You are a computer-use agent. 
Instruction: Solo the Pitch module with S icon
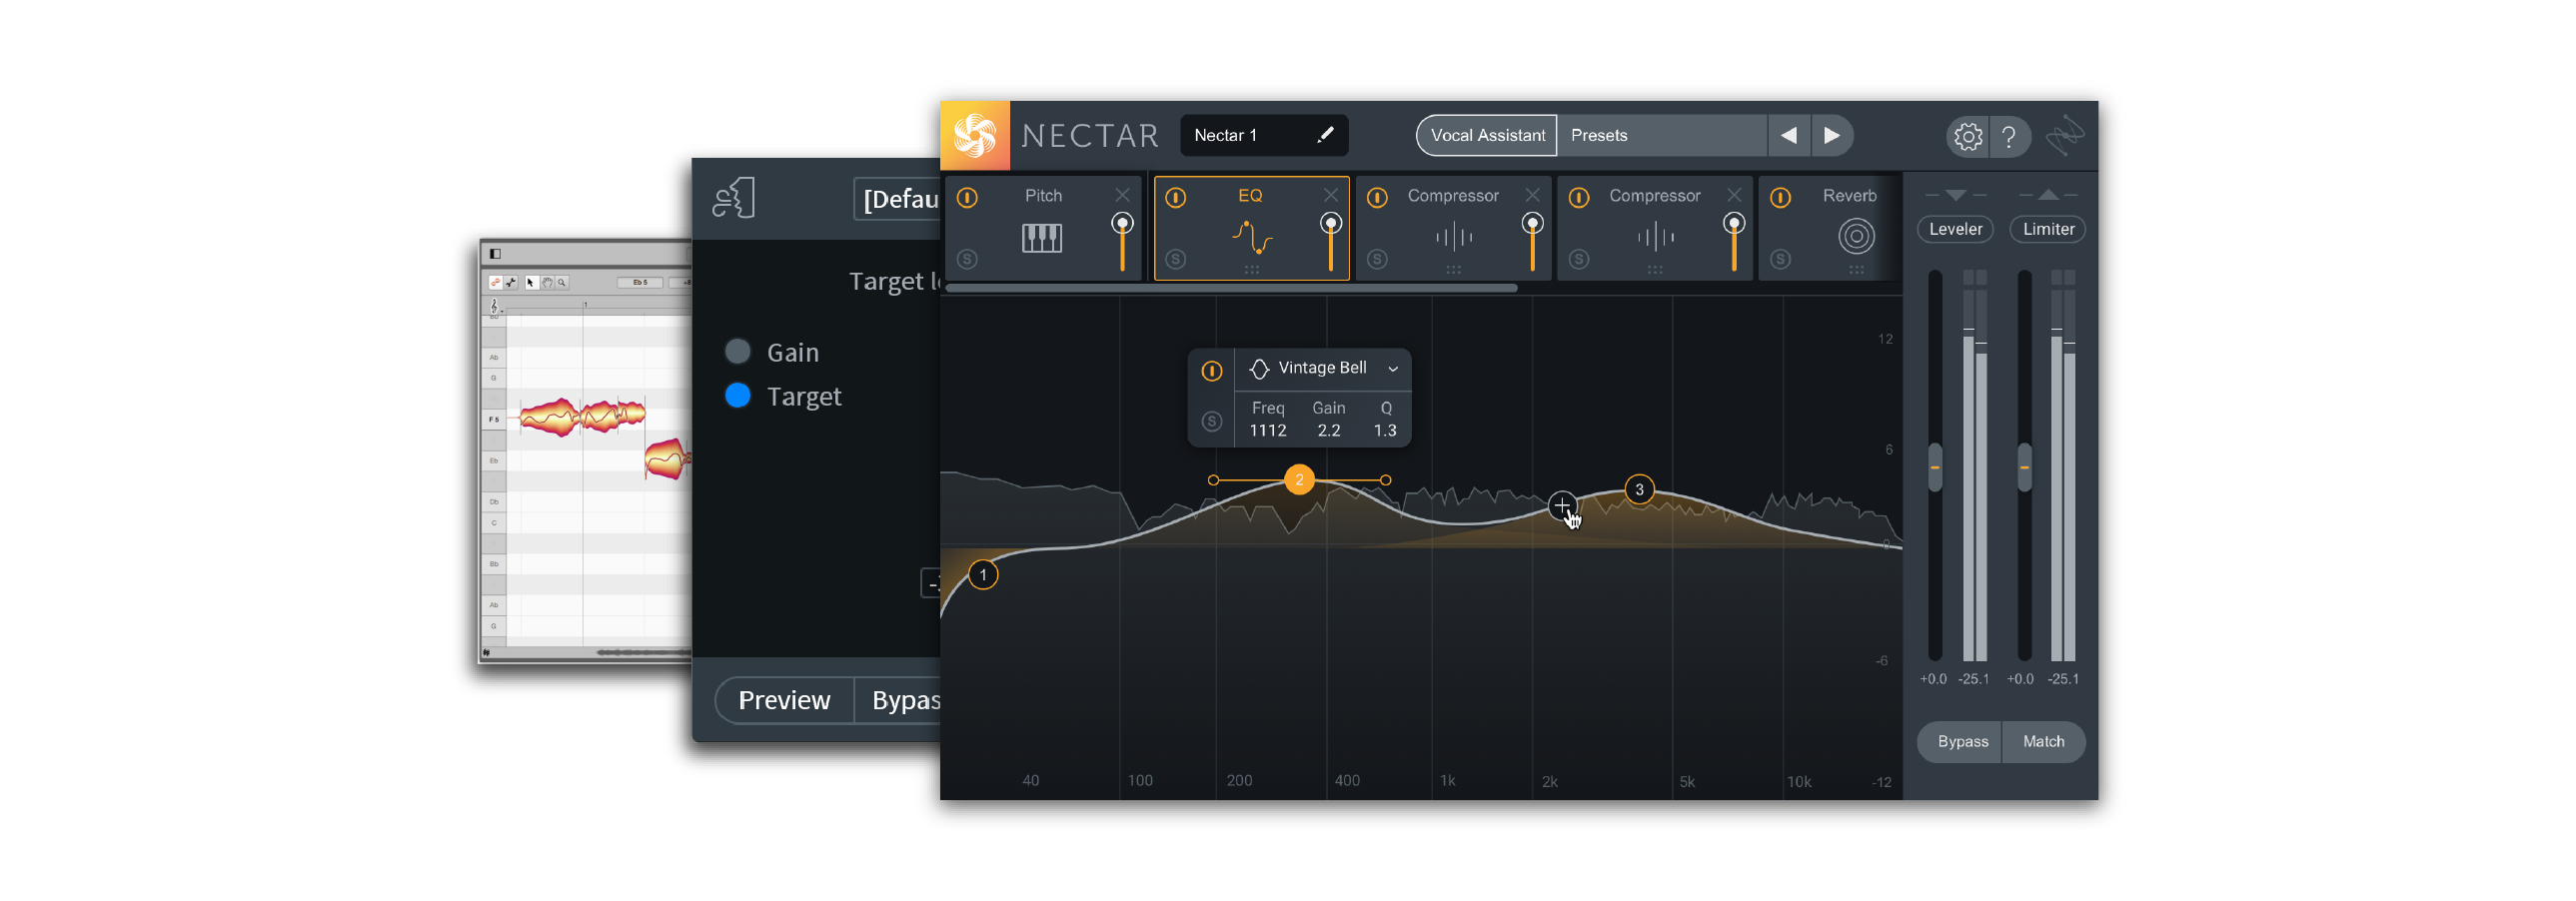[966, 259]
